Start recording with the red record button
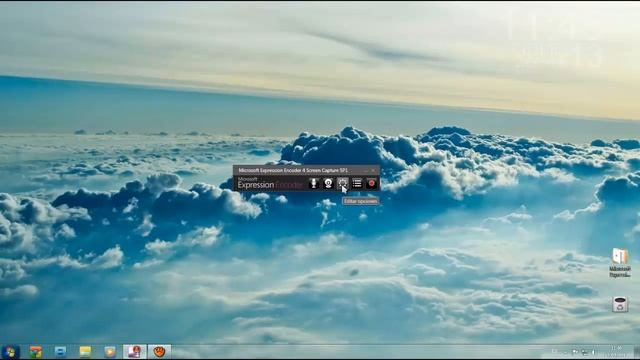Viewport: 640px width, 360px height. tap(371, 183)
